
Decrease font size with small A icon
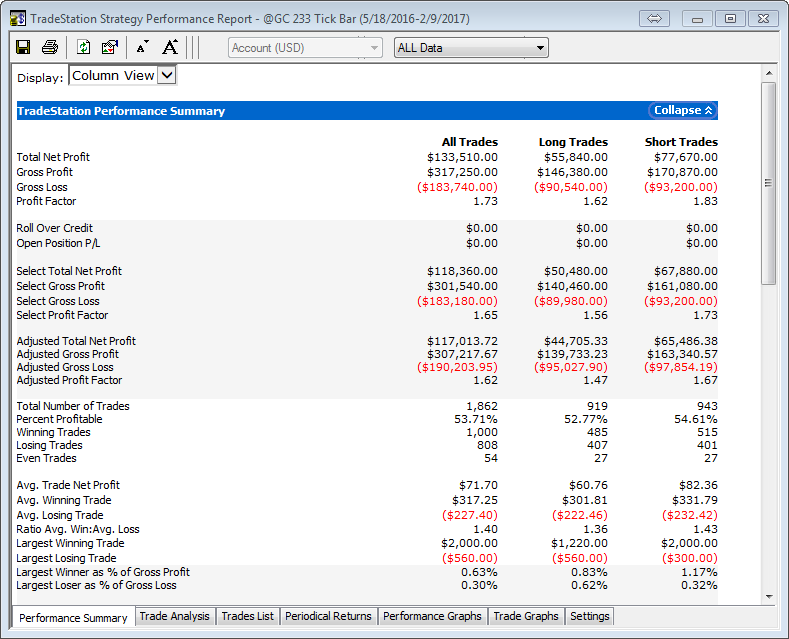pyautogui.click(x=142, y=47)
